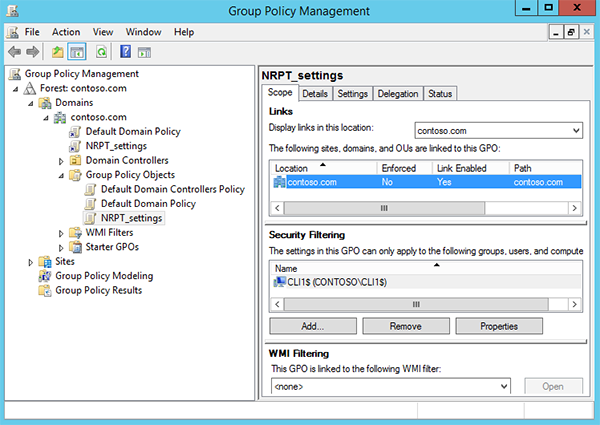Switch to the Details tab

click(x=315, y=94)
